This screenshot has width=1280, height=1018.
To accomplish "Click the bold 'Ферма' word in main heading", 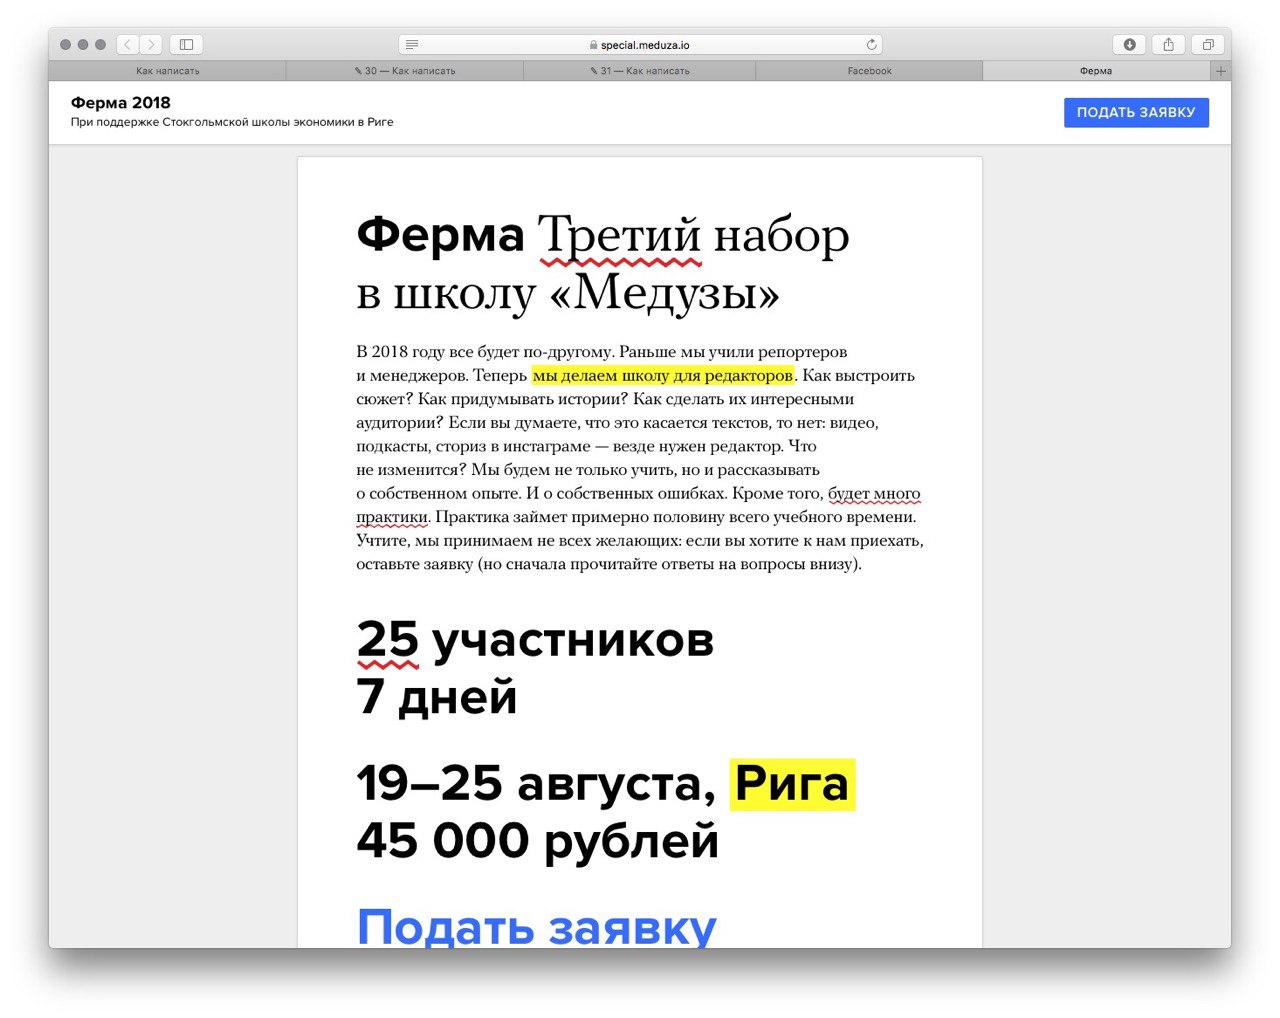I will click(440, 236).
